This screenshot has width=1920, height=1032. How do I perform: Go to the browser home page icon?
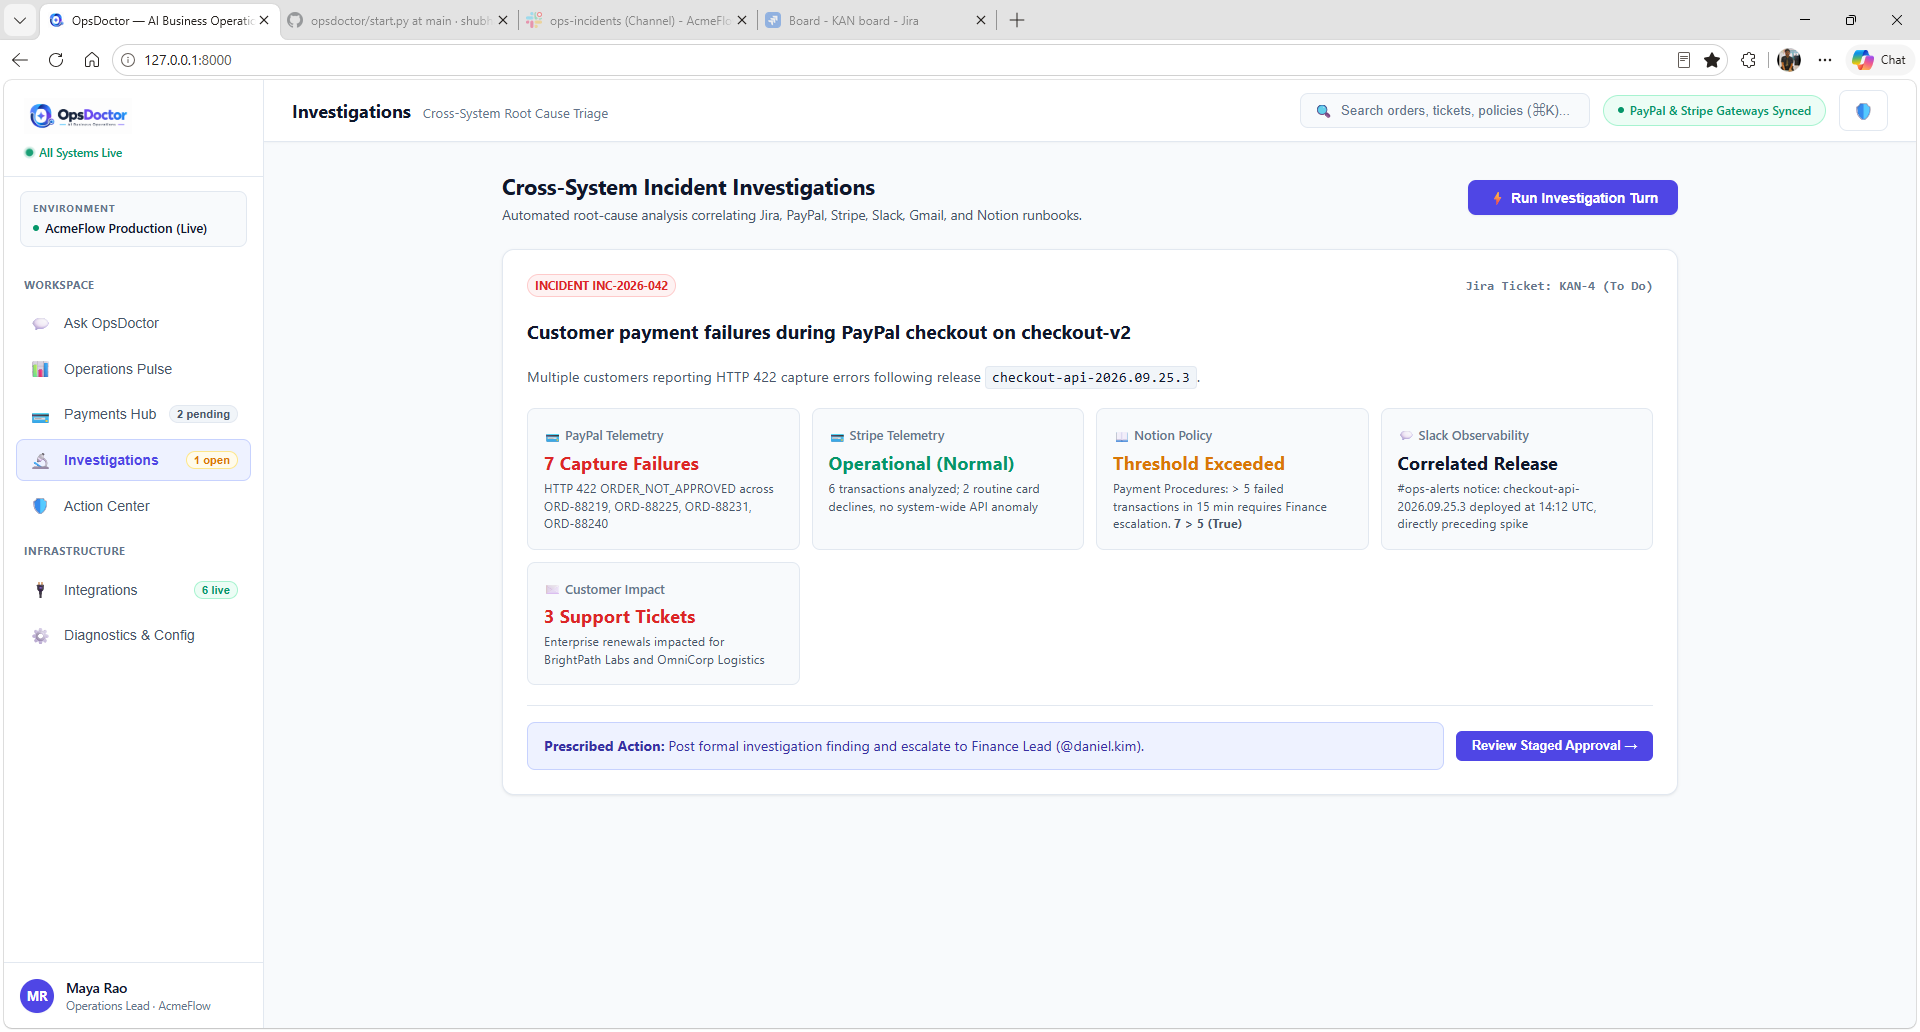[92, 60]
